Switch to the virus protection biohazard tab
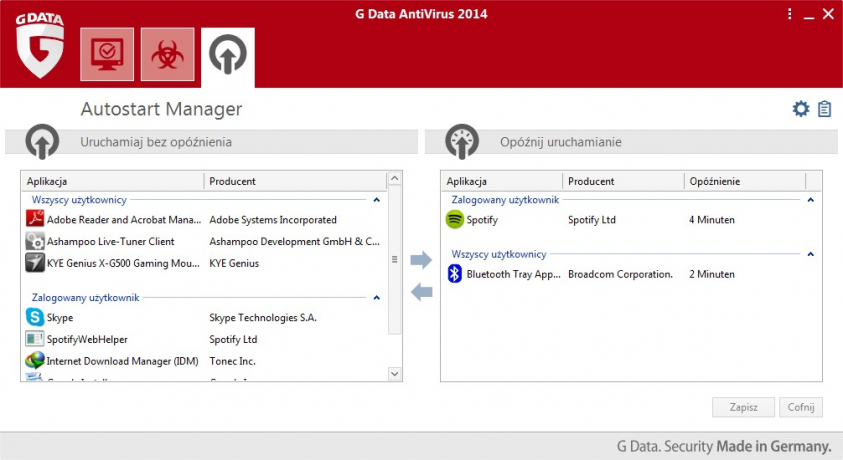This screenshot has height=460, width=843. coord(168,54)
